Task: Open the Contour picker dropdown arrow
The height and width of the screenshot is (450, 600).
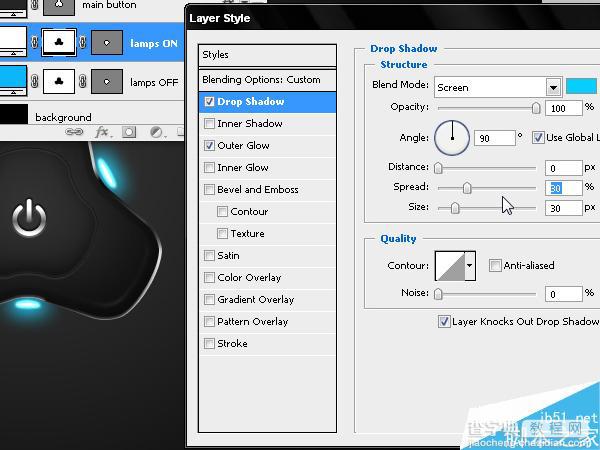Action: [470, 266]
